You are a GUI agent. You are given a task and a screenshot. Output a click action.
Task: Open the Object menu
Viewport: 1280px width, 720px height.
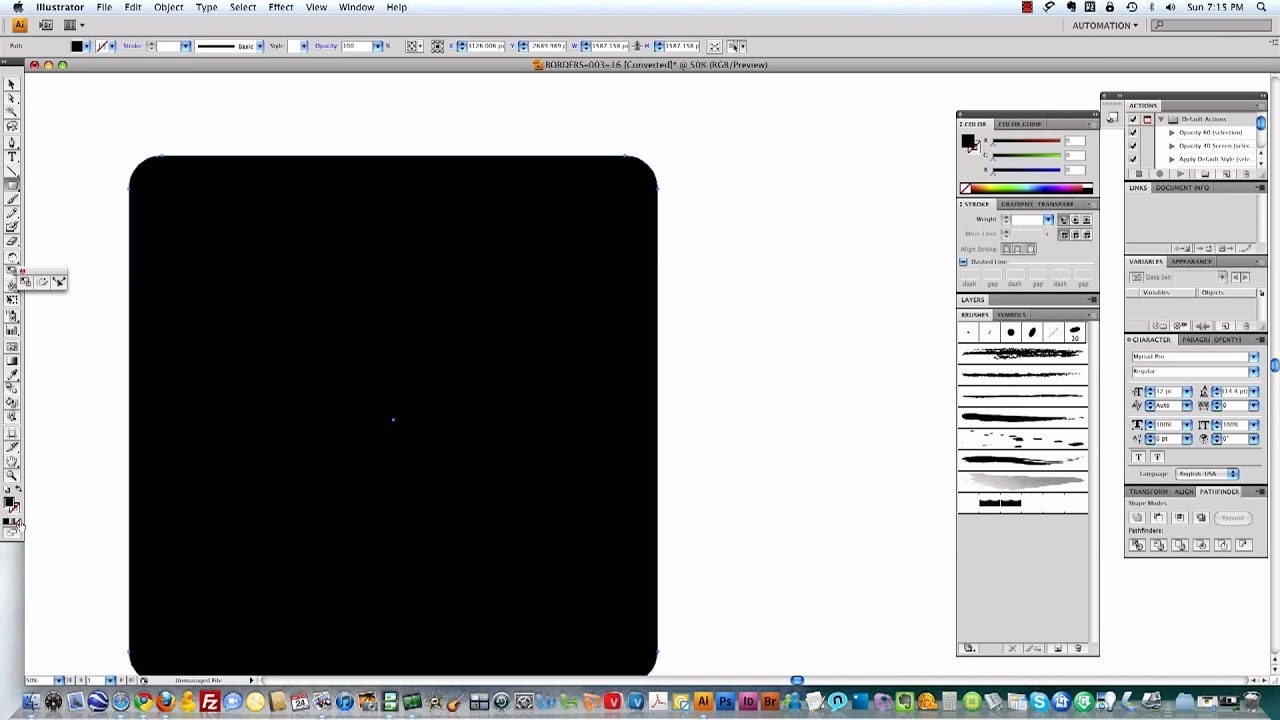168,7
